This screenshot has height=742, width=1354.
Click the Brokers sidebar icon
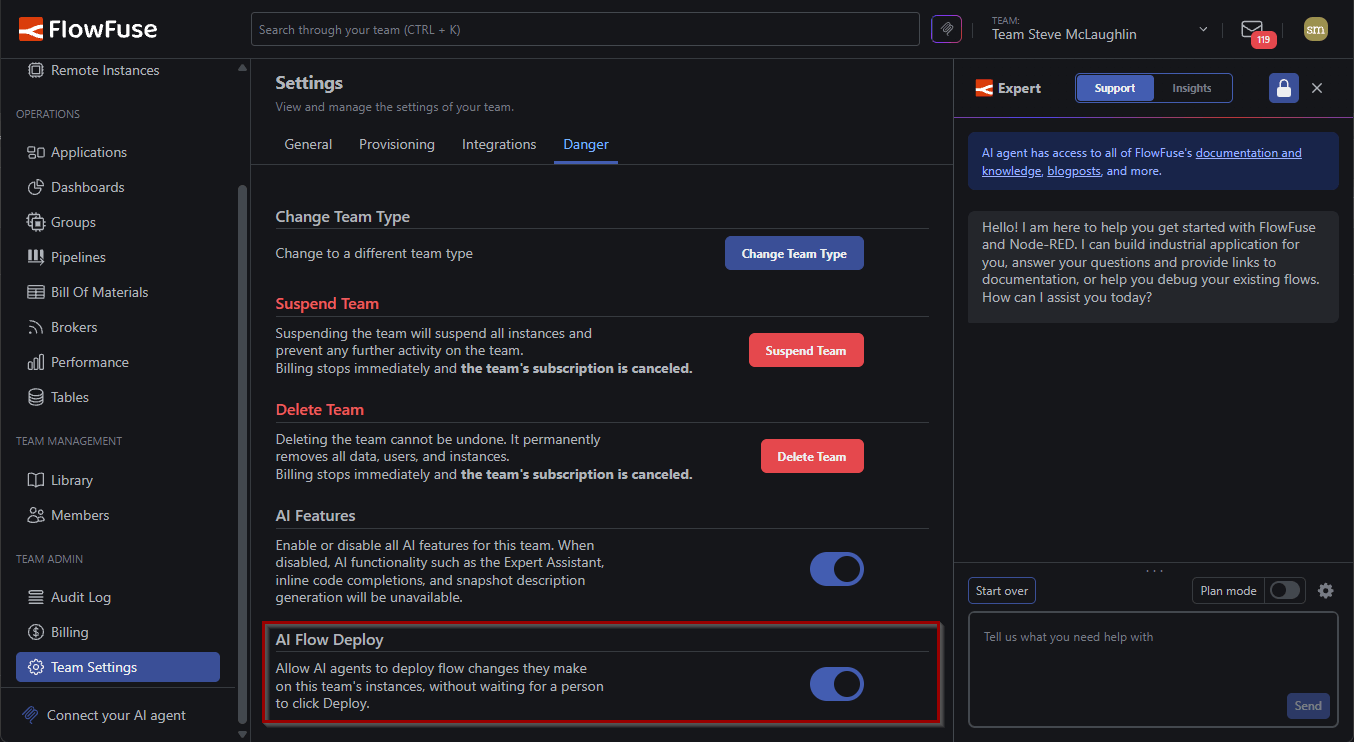click(36, 327)
